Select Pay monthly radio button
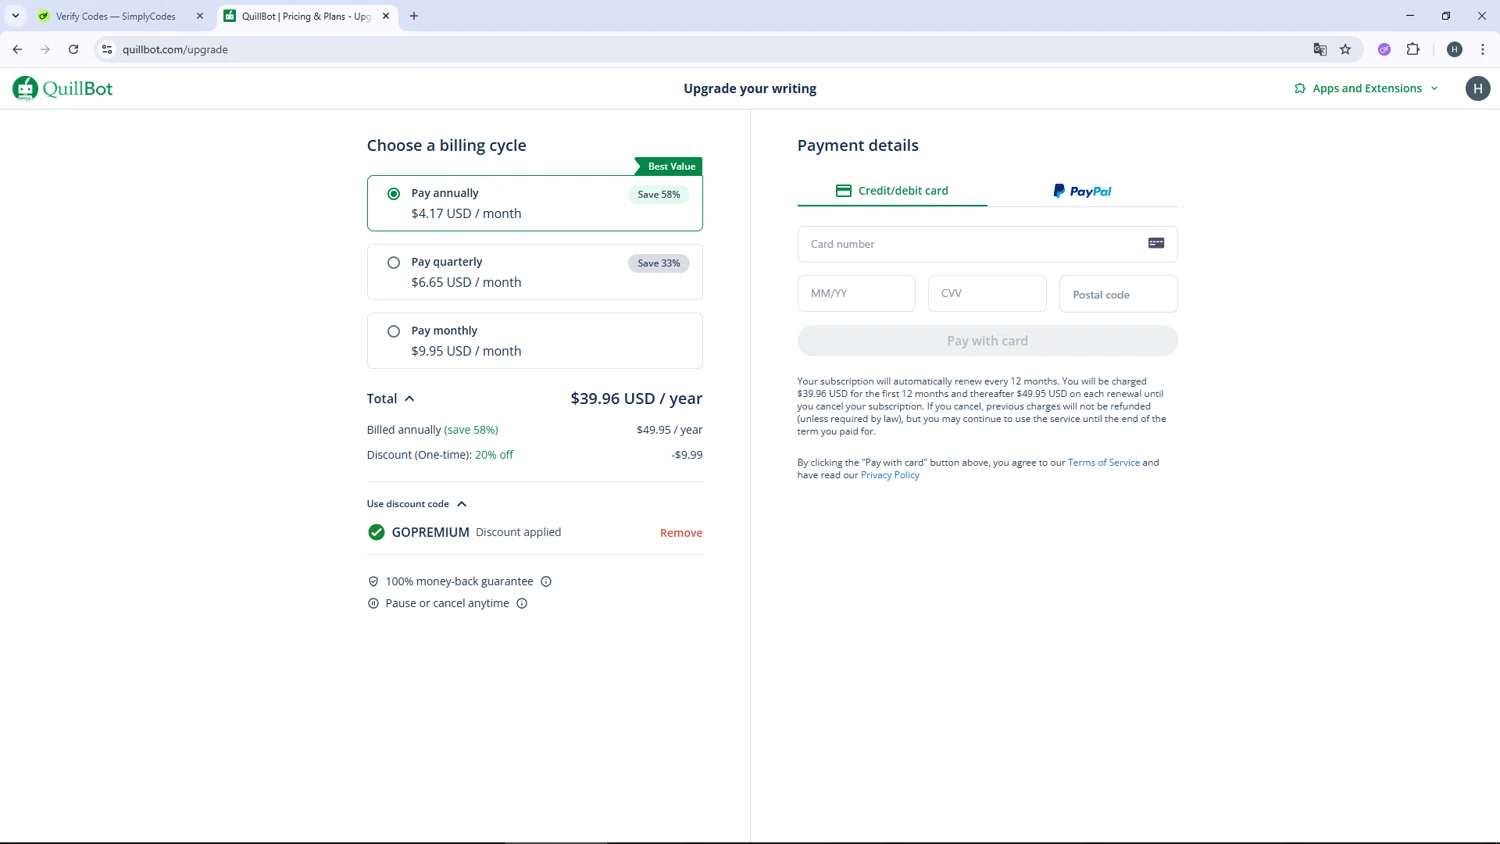Viewport: 1500px width, 844px height. (x=394, y=331)
